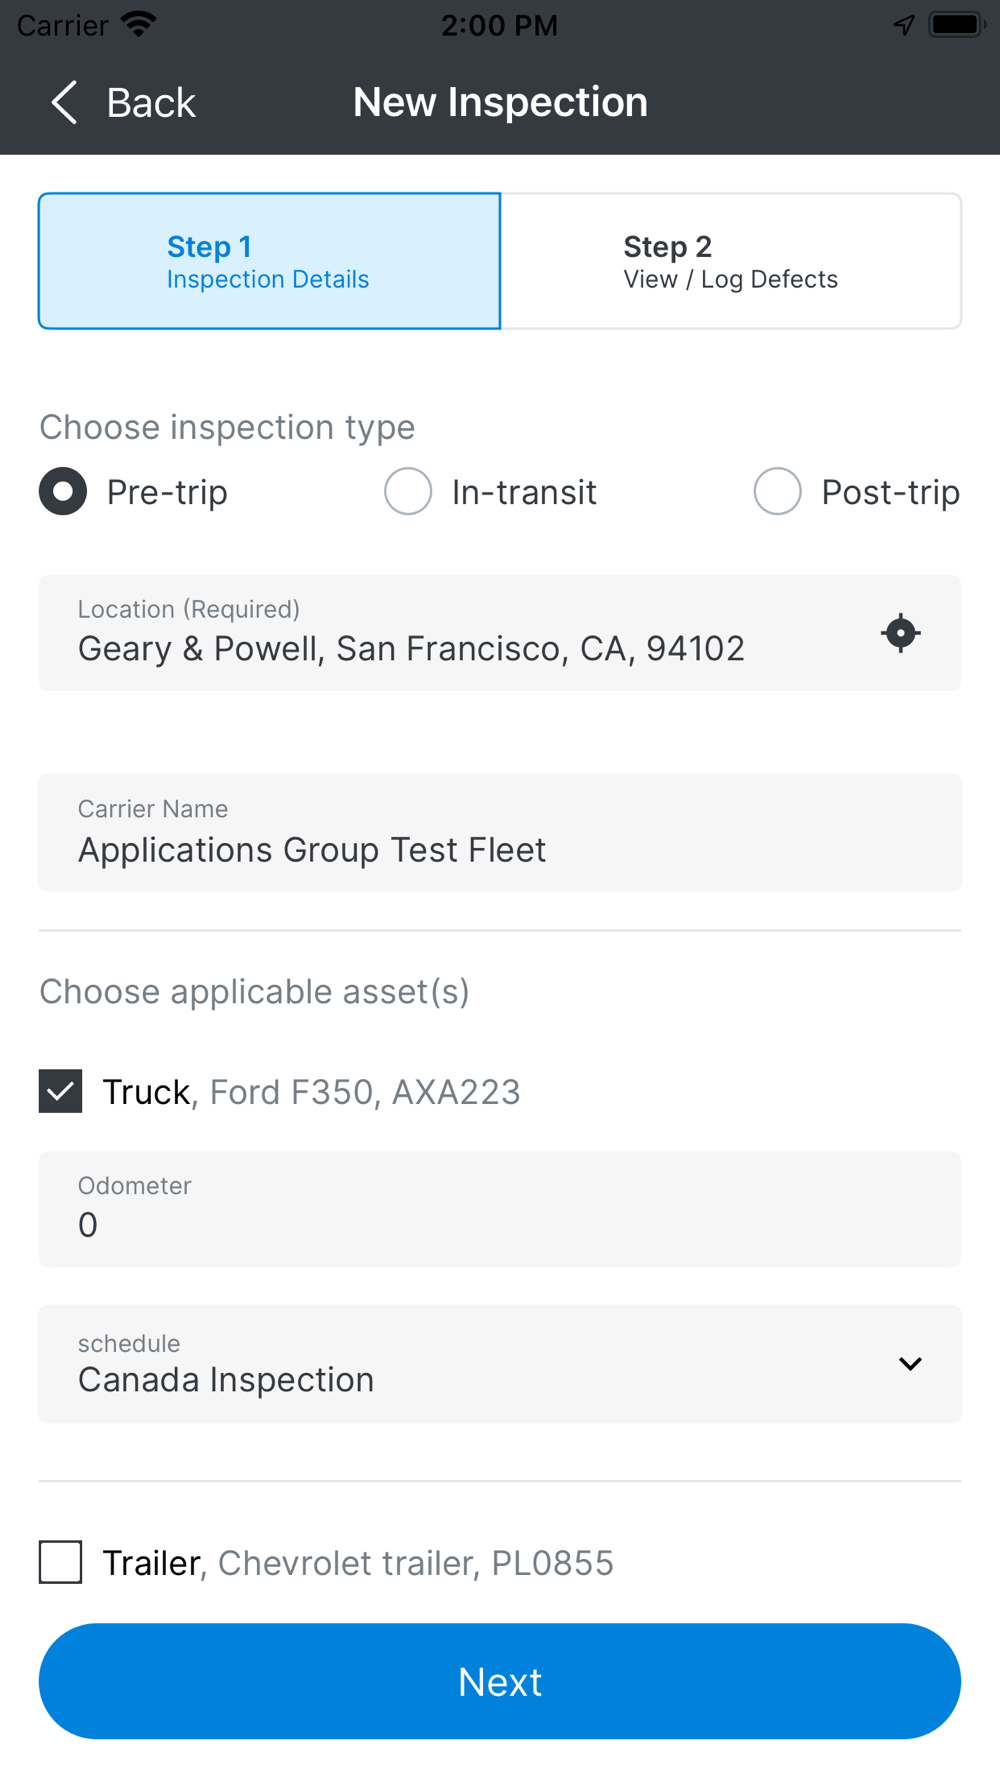The image size is (1000, 1778).
Task: Go back using the Back label
Action: [x=151, y=102]
